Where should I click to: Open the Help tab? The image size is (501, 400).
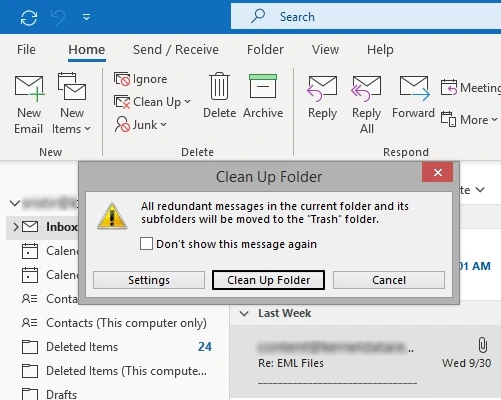tap(380, 50)
